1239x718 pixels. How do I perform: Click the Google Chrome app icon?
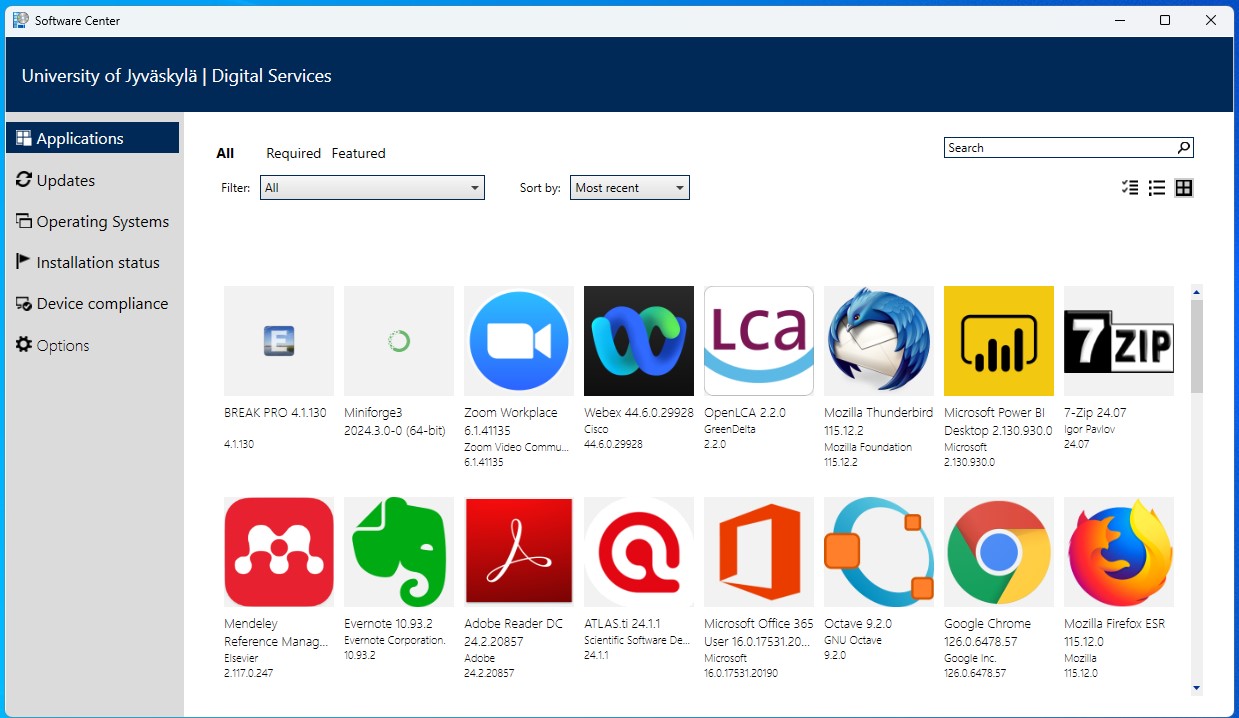998,552
